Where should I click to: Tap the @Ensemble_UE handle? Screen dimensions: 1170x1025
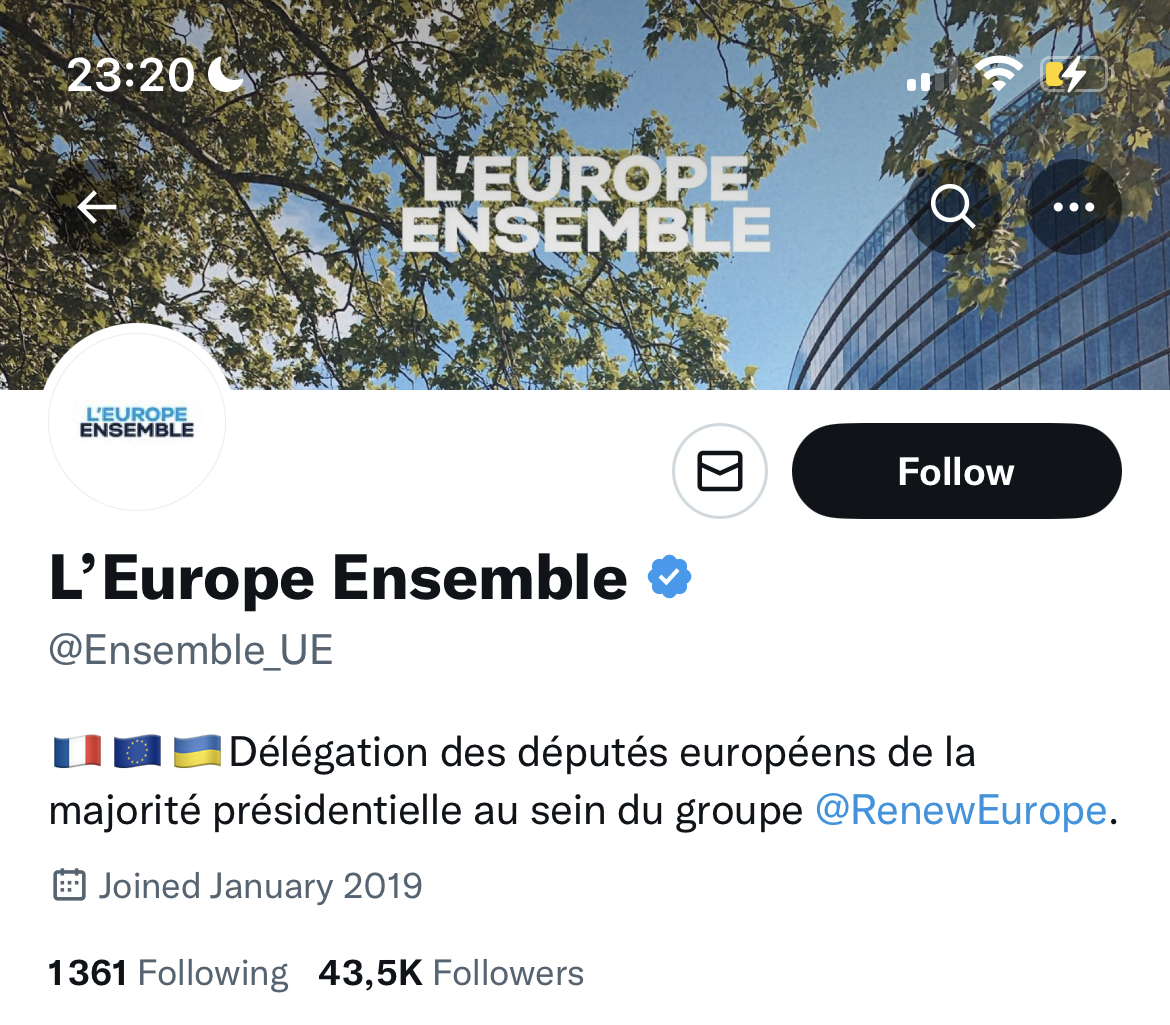tap(191, 651)
